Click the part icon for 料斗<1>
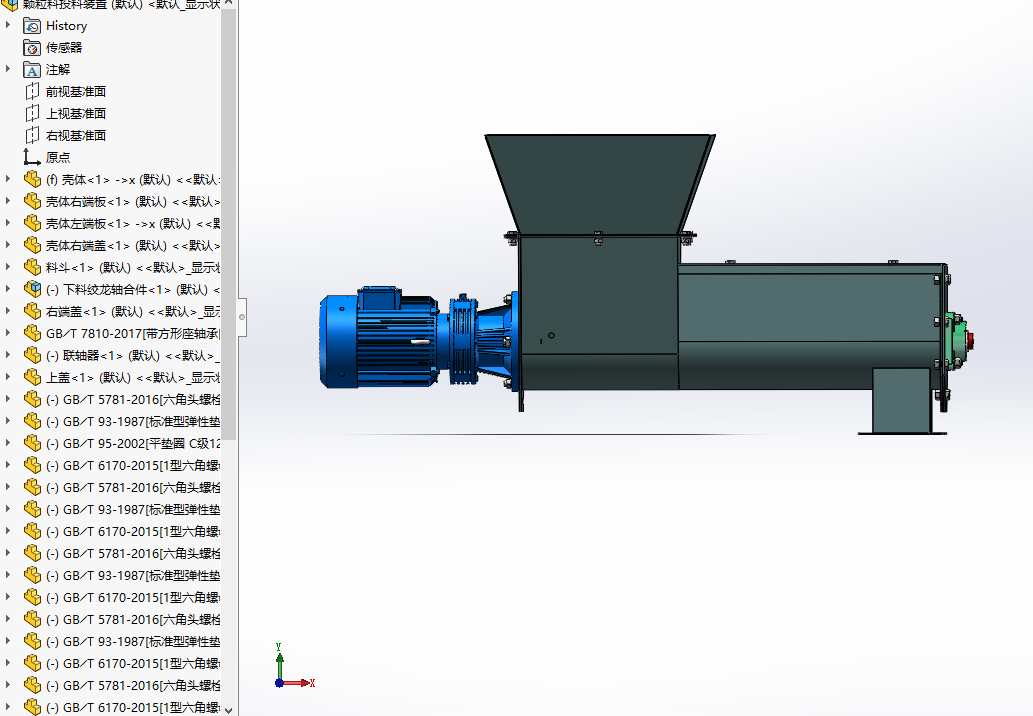Viewport: 1033px width, 716px height. [32, 267]
